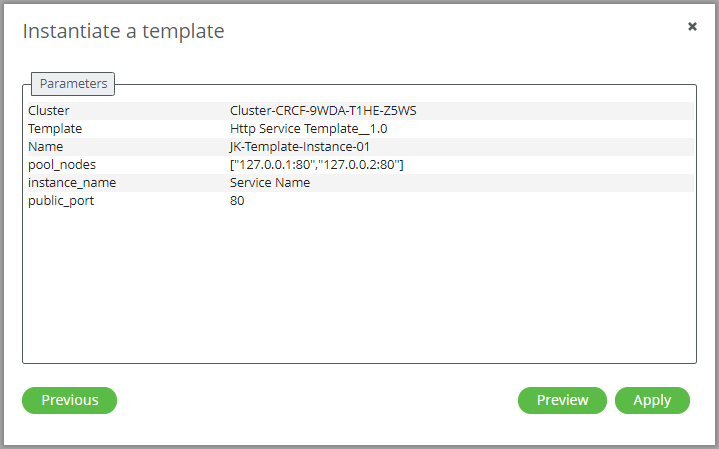The width and height of the screenshot is (719, 449).
Task: Click the instance_name parameter label
Action: coord(72,183)
